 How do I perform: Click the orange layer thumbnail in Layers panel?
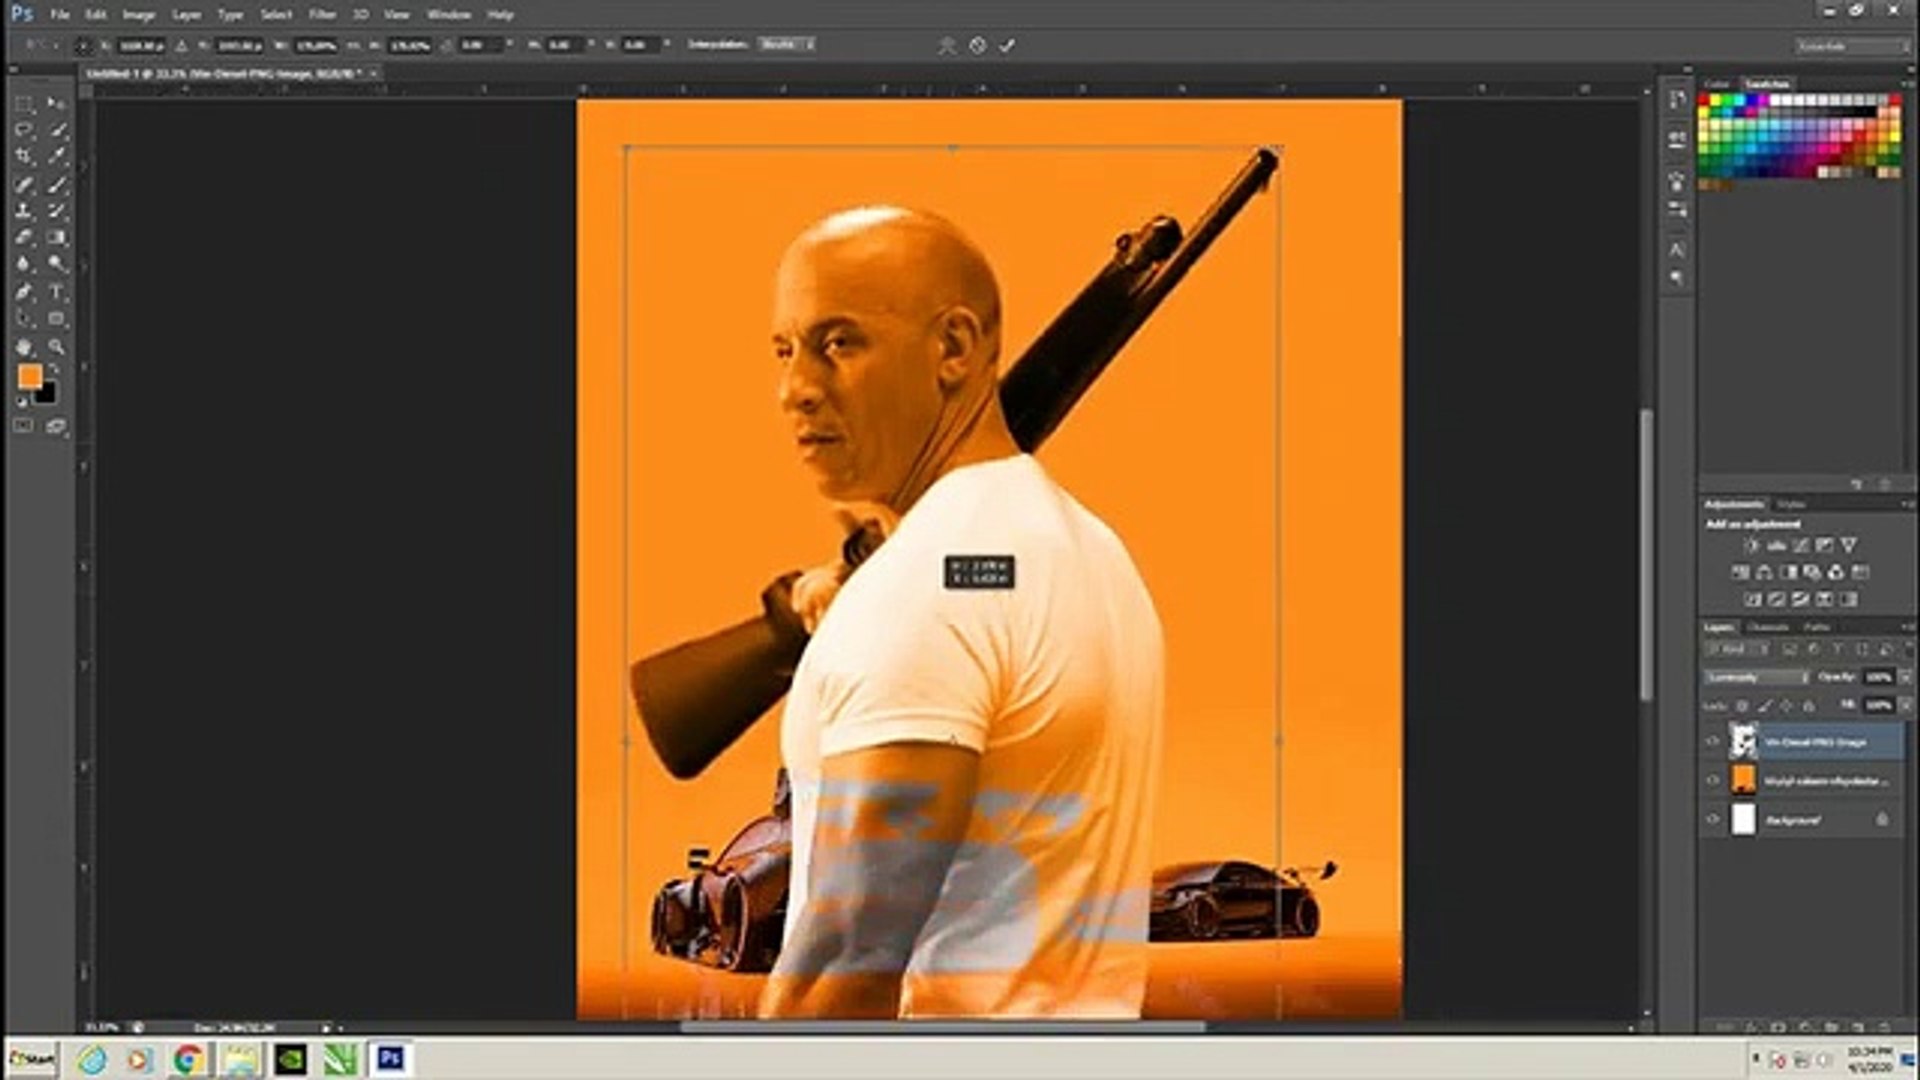[x=1743, y=780]
